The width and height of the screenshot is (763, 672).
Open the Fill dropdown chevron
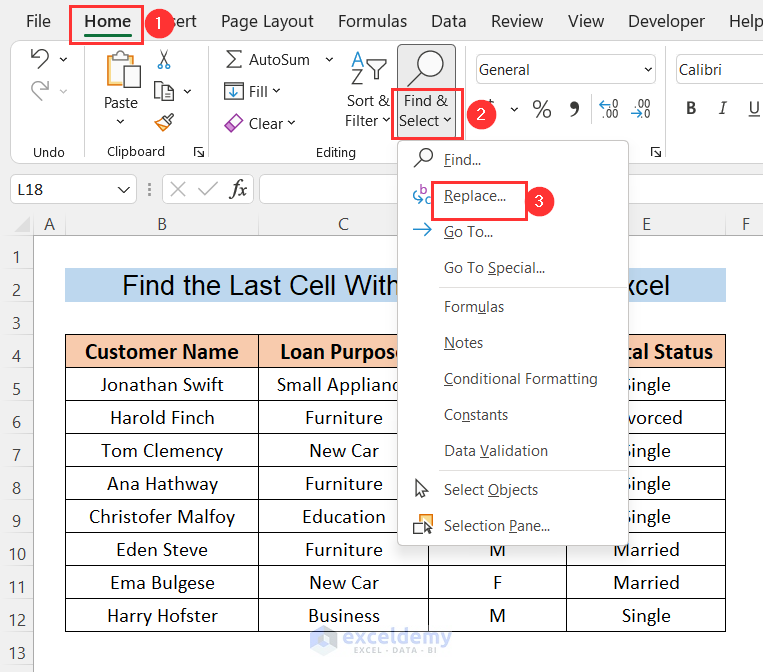click(276, 91)
